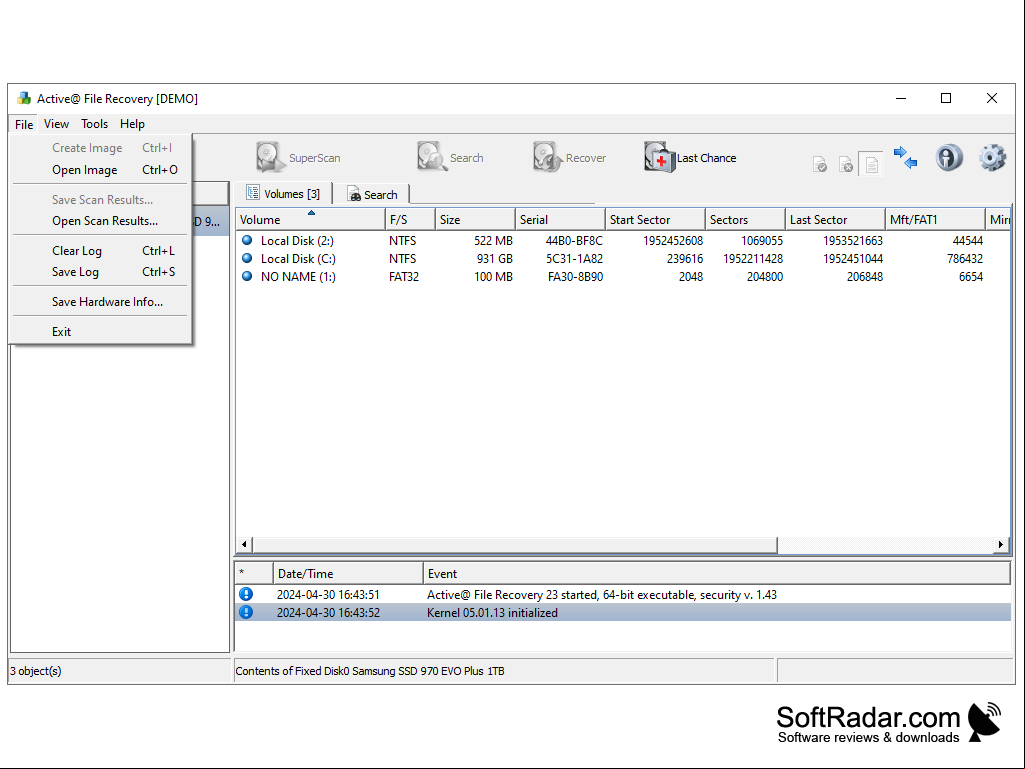Click the blue arrows swap icon
This screenshot has height=769, width=1025.
pos(905,158)
